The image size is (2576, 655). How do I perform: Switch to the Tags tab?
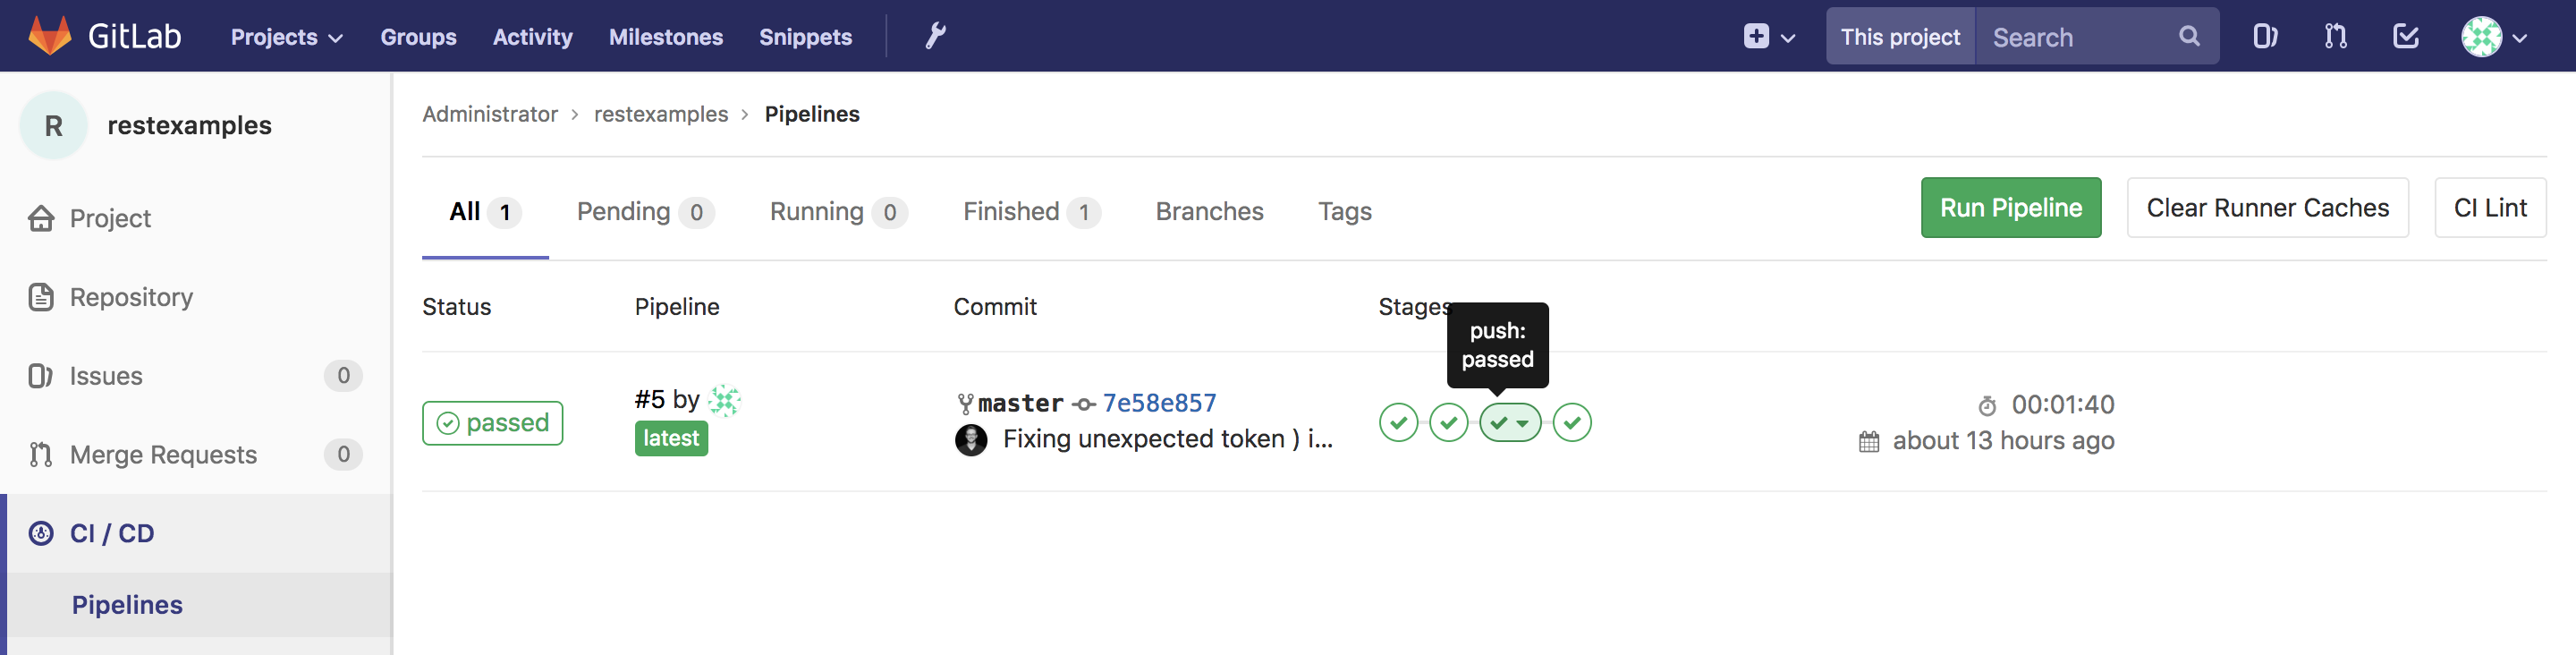pyautogui.click(x=1344, y=212)
